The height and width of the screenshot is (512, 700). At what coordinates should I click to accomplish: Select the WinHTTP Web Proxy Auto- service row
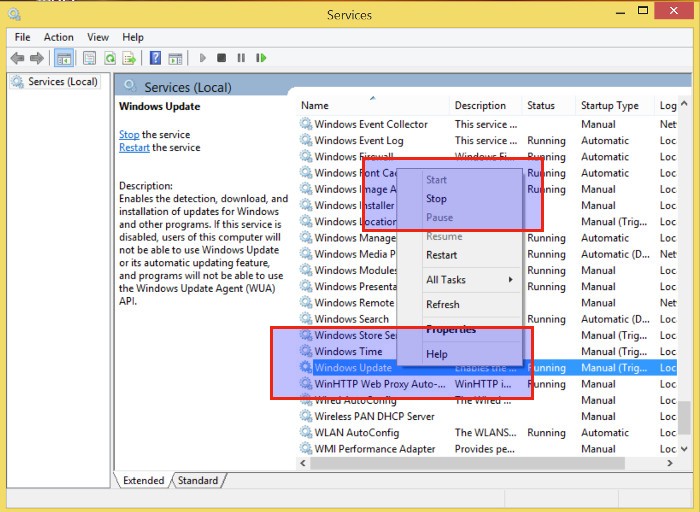[x=488, y=384]
